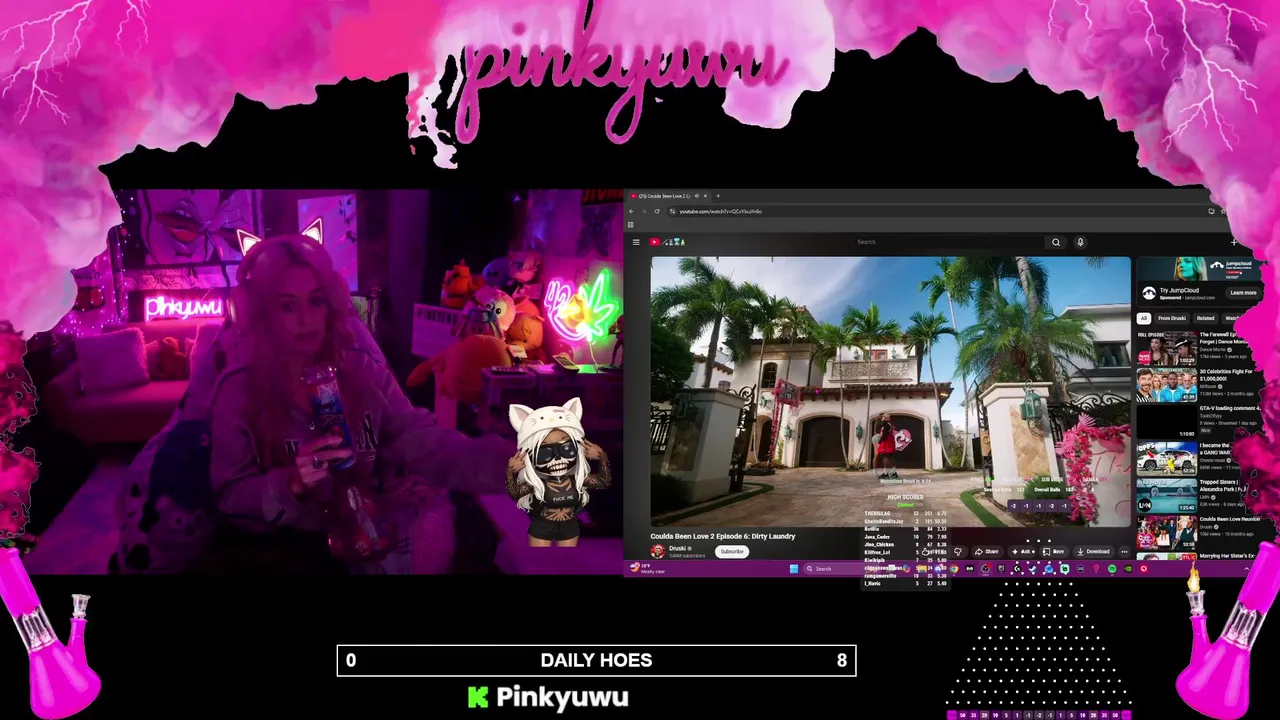Open Google Chrome from the taskbar
1280x720 pixels.
pyautogui.click(x=954, y=568)
